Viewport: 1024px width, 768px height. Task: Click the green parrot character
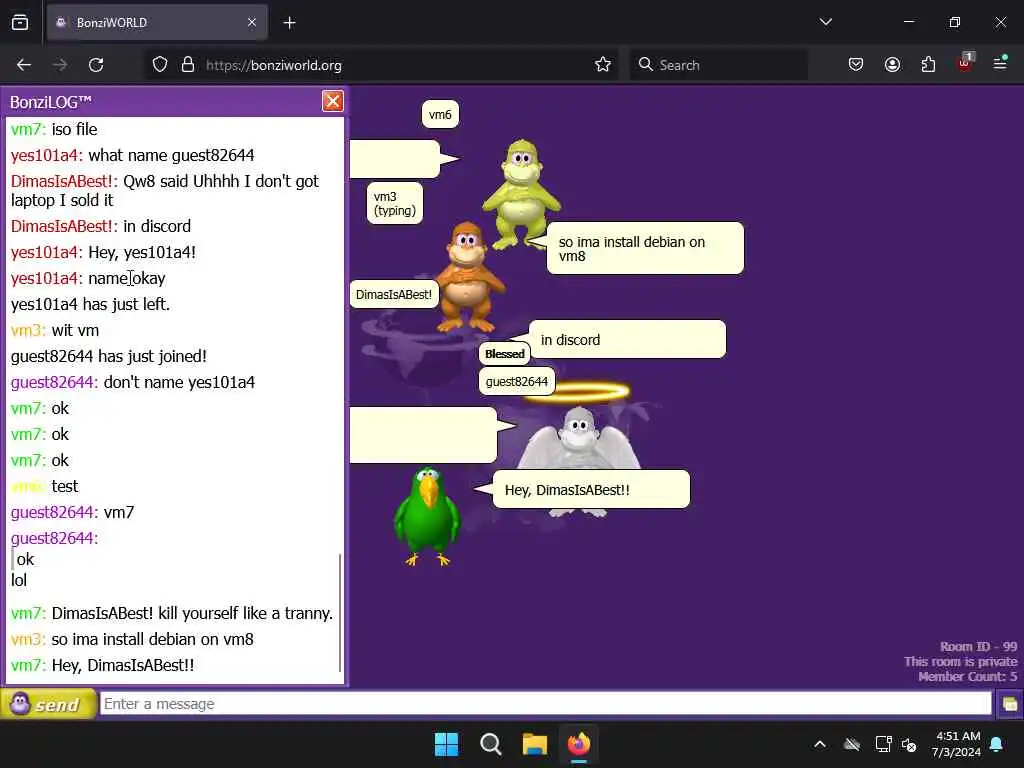pyautogui.click(x=427, y=515)
